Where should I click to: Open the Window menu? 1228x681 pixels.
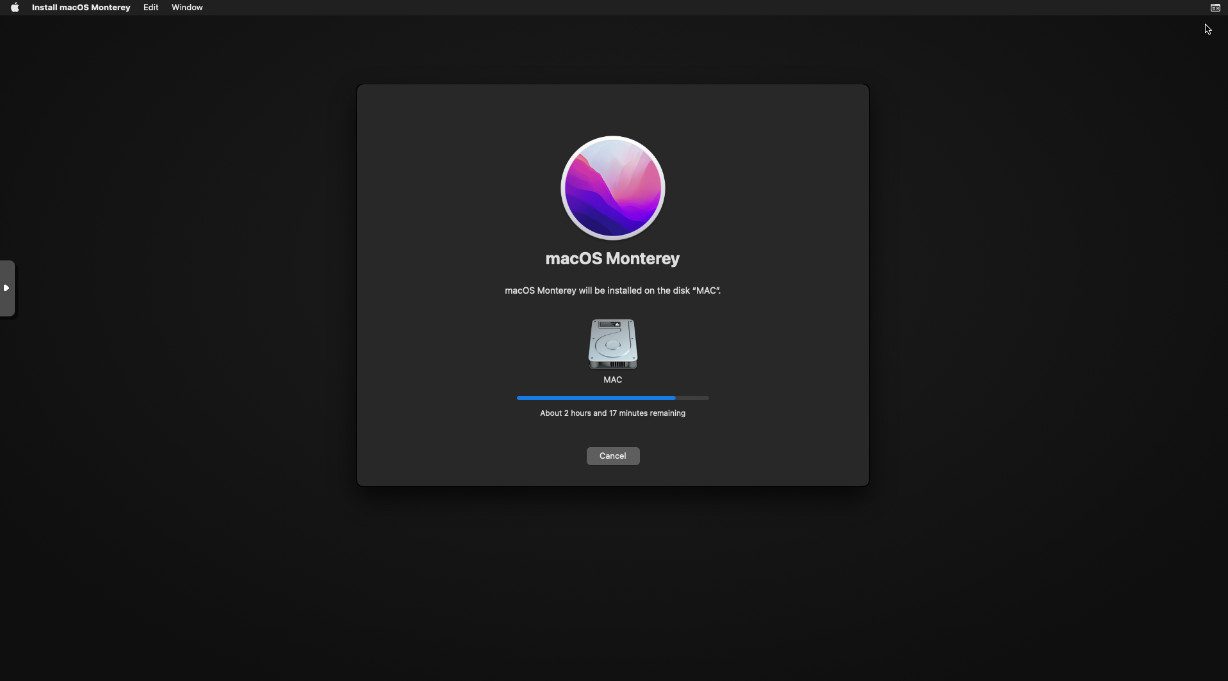(x=187, y=7)
